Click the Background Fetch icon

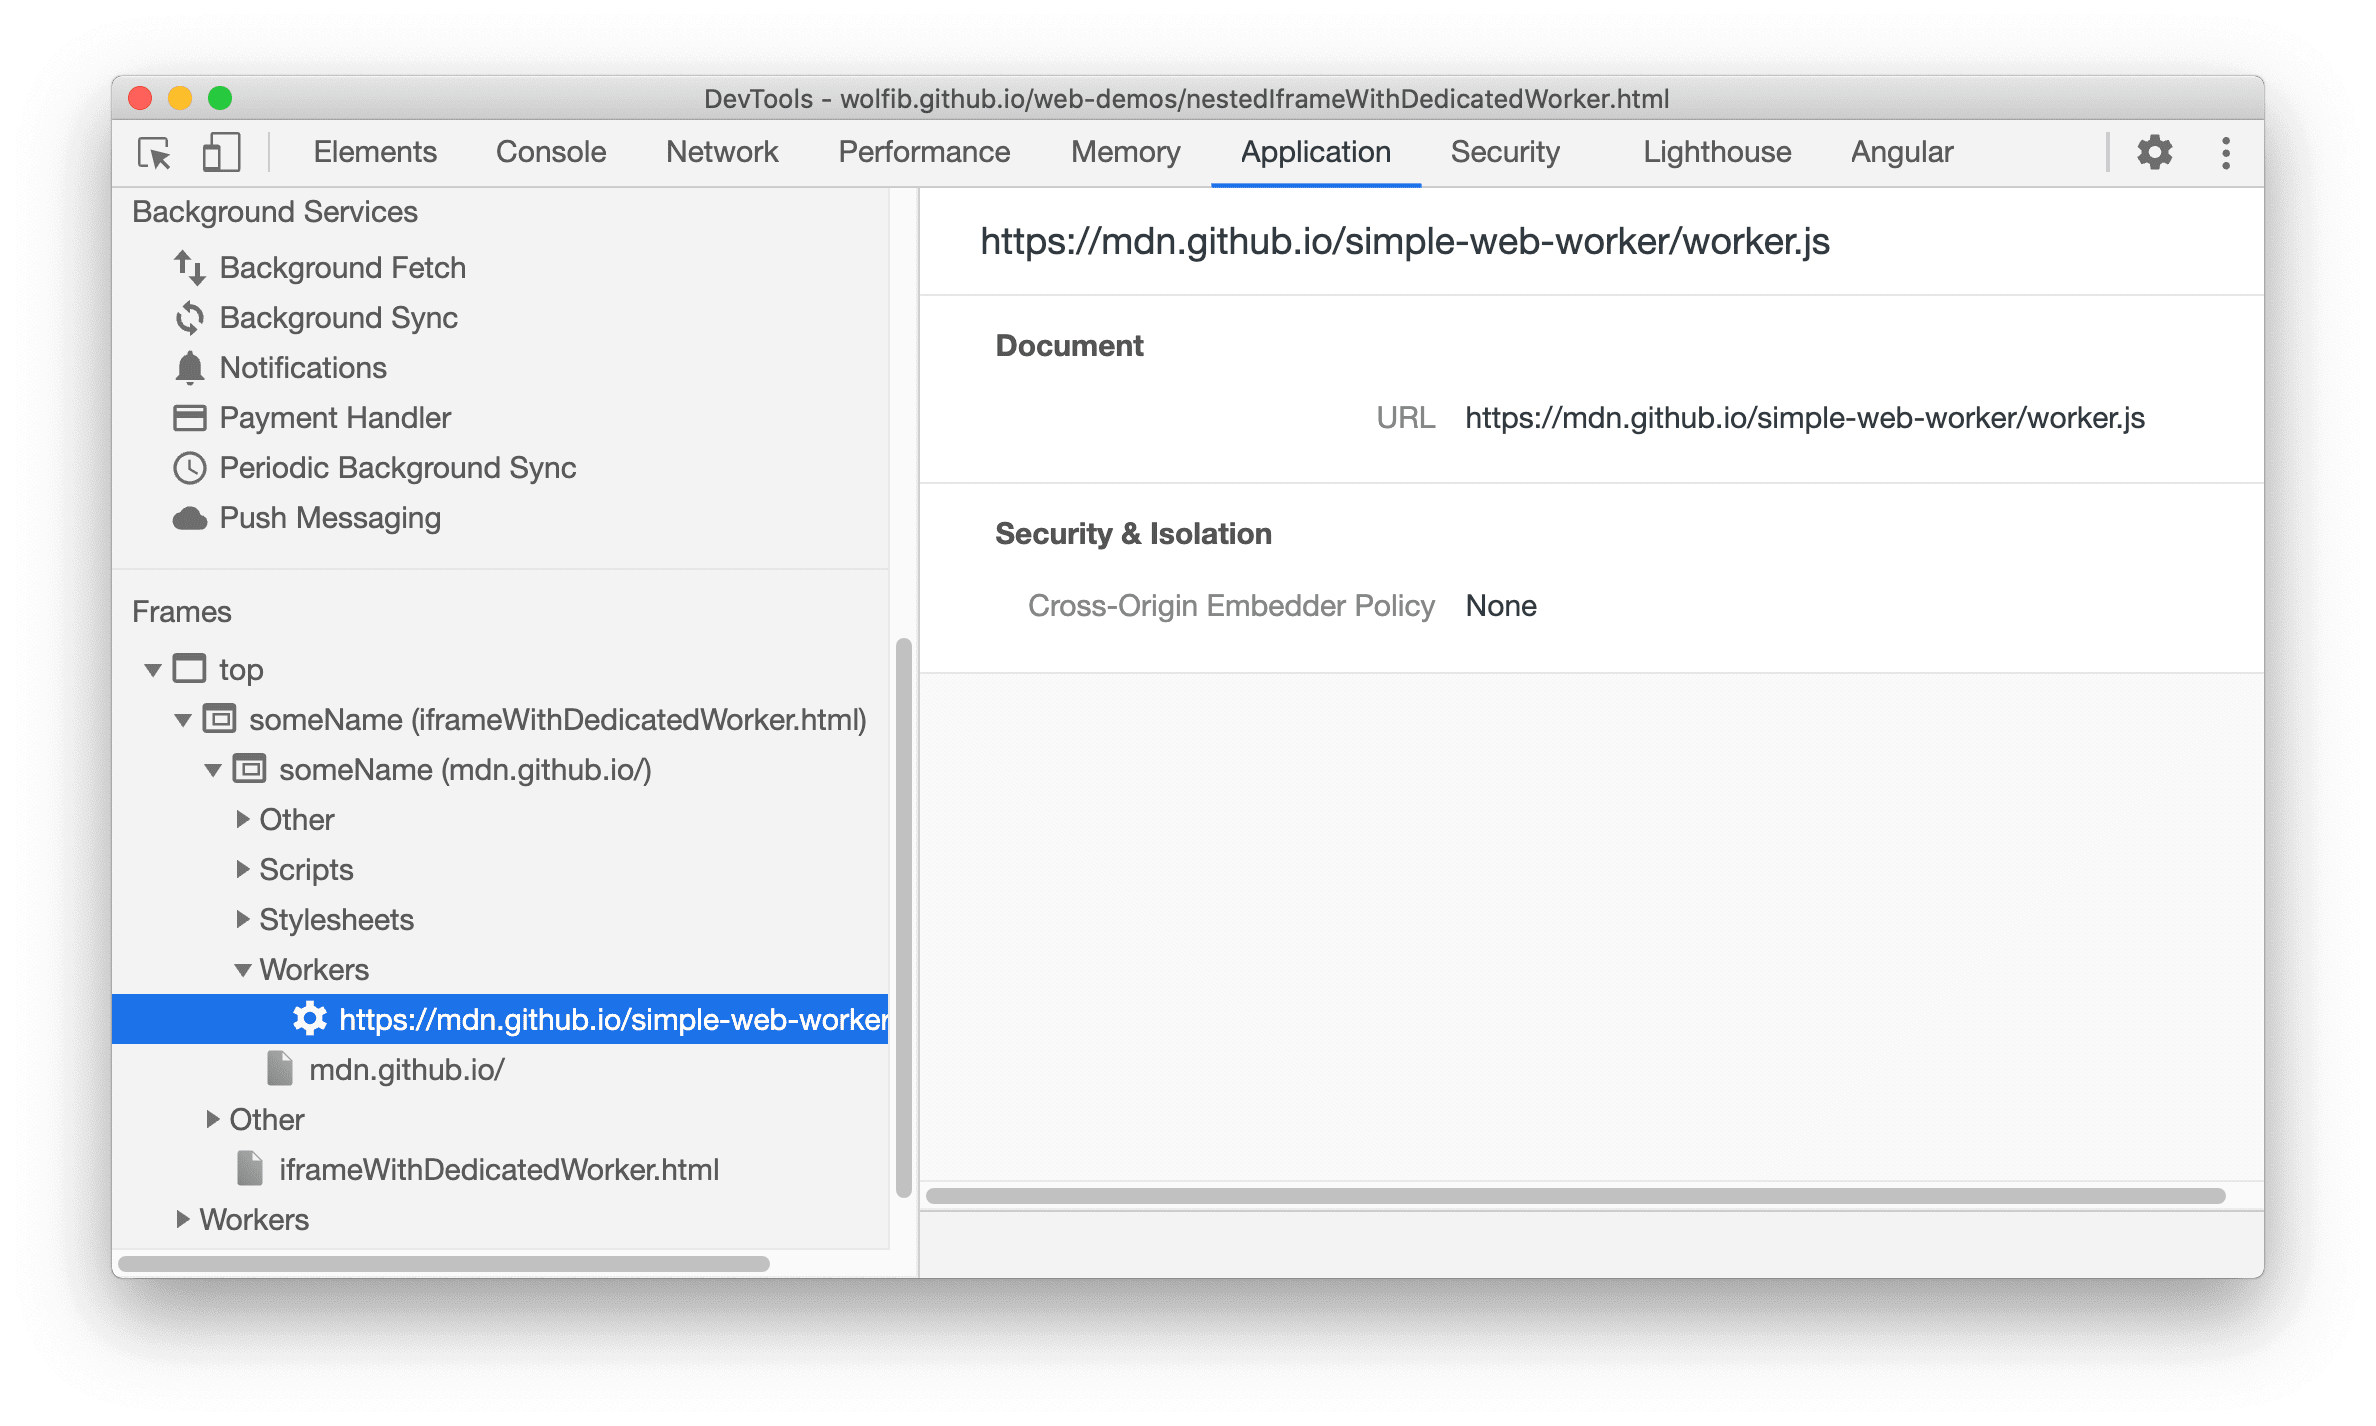[x=190, y=265]
